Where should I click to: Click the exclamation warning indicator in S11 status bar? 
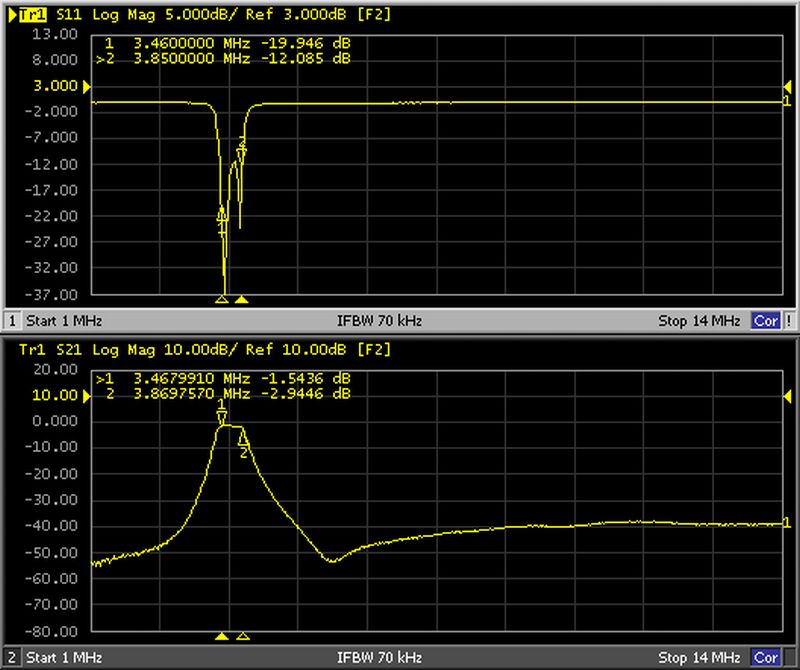789,321
